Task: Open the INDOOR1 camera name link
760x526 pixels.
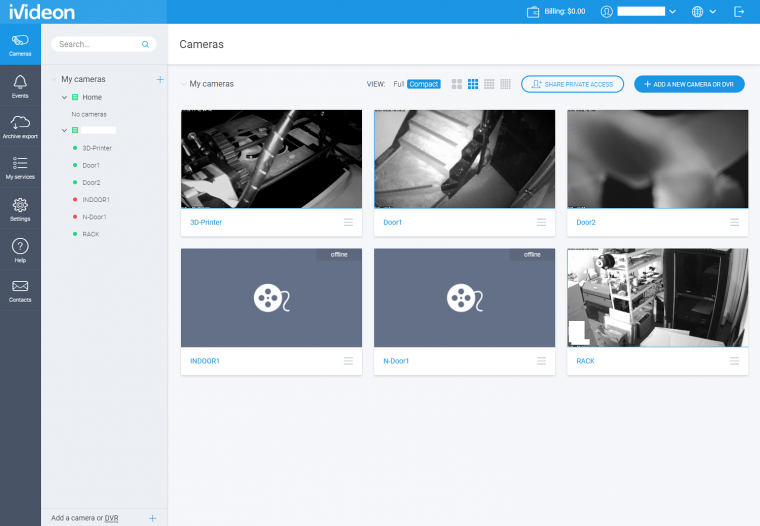Action: (205, 361)
